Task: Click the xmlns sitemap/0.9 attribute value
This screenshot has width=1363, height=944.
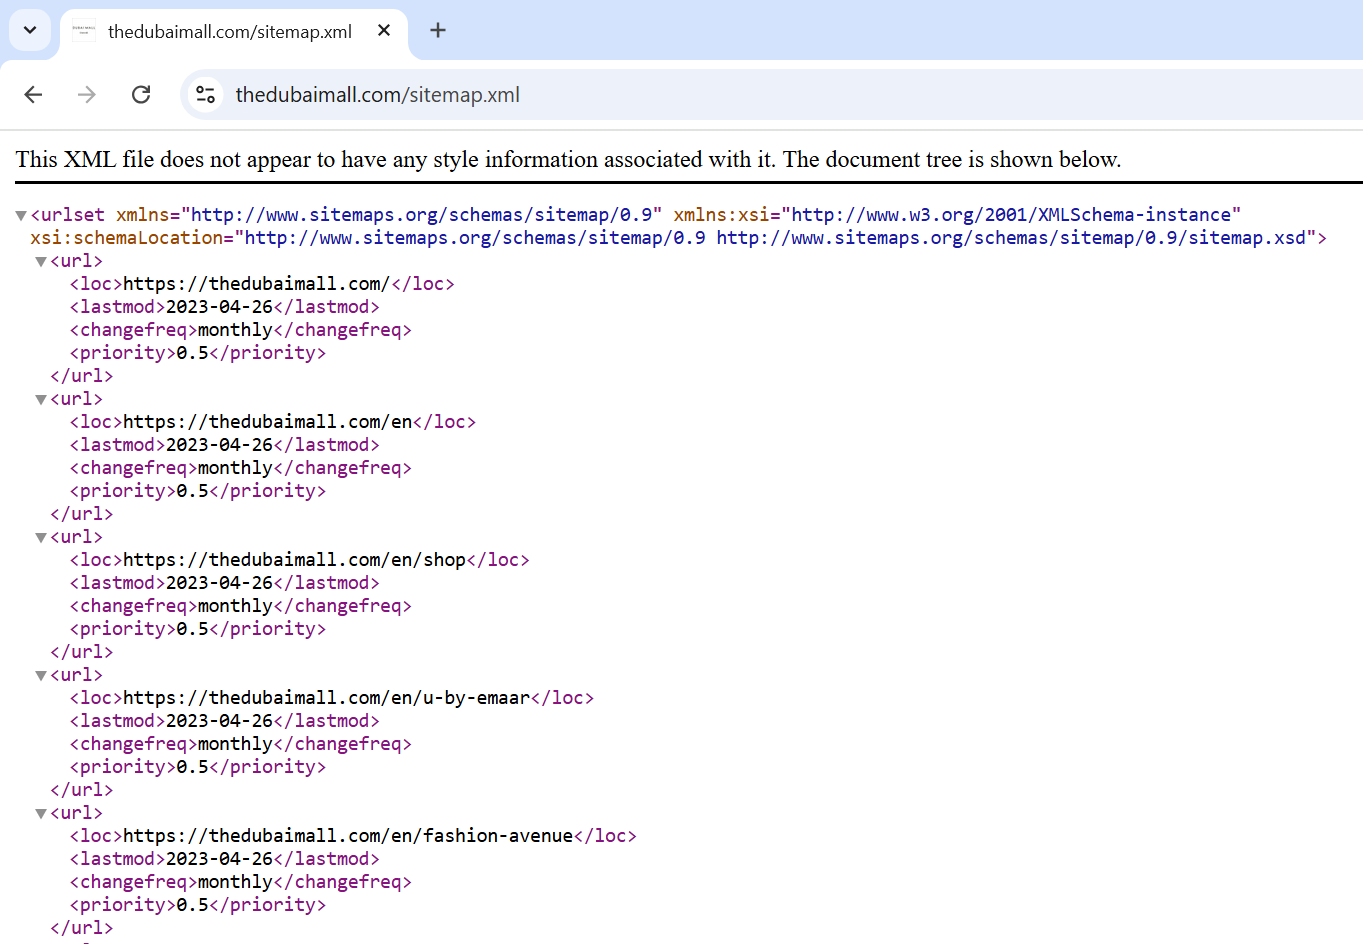Action: [421, 215]
